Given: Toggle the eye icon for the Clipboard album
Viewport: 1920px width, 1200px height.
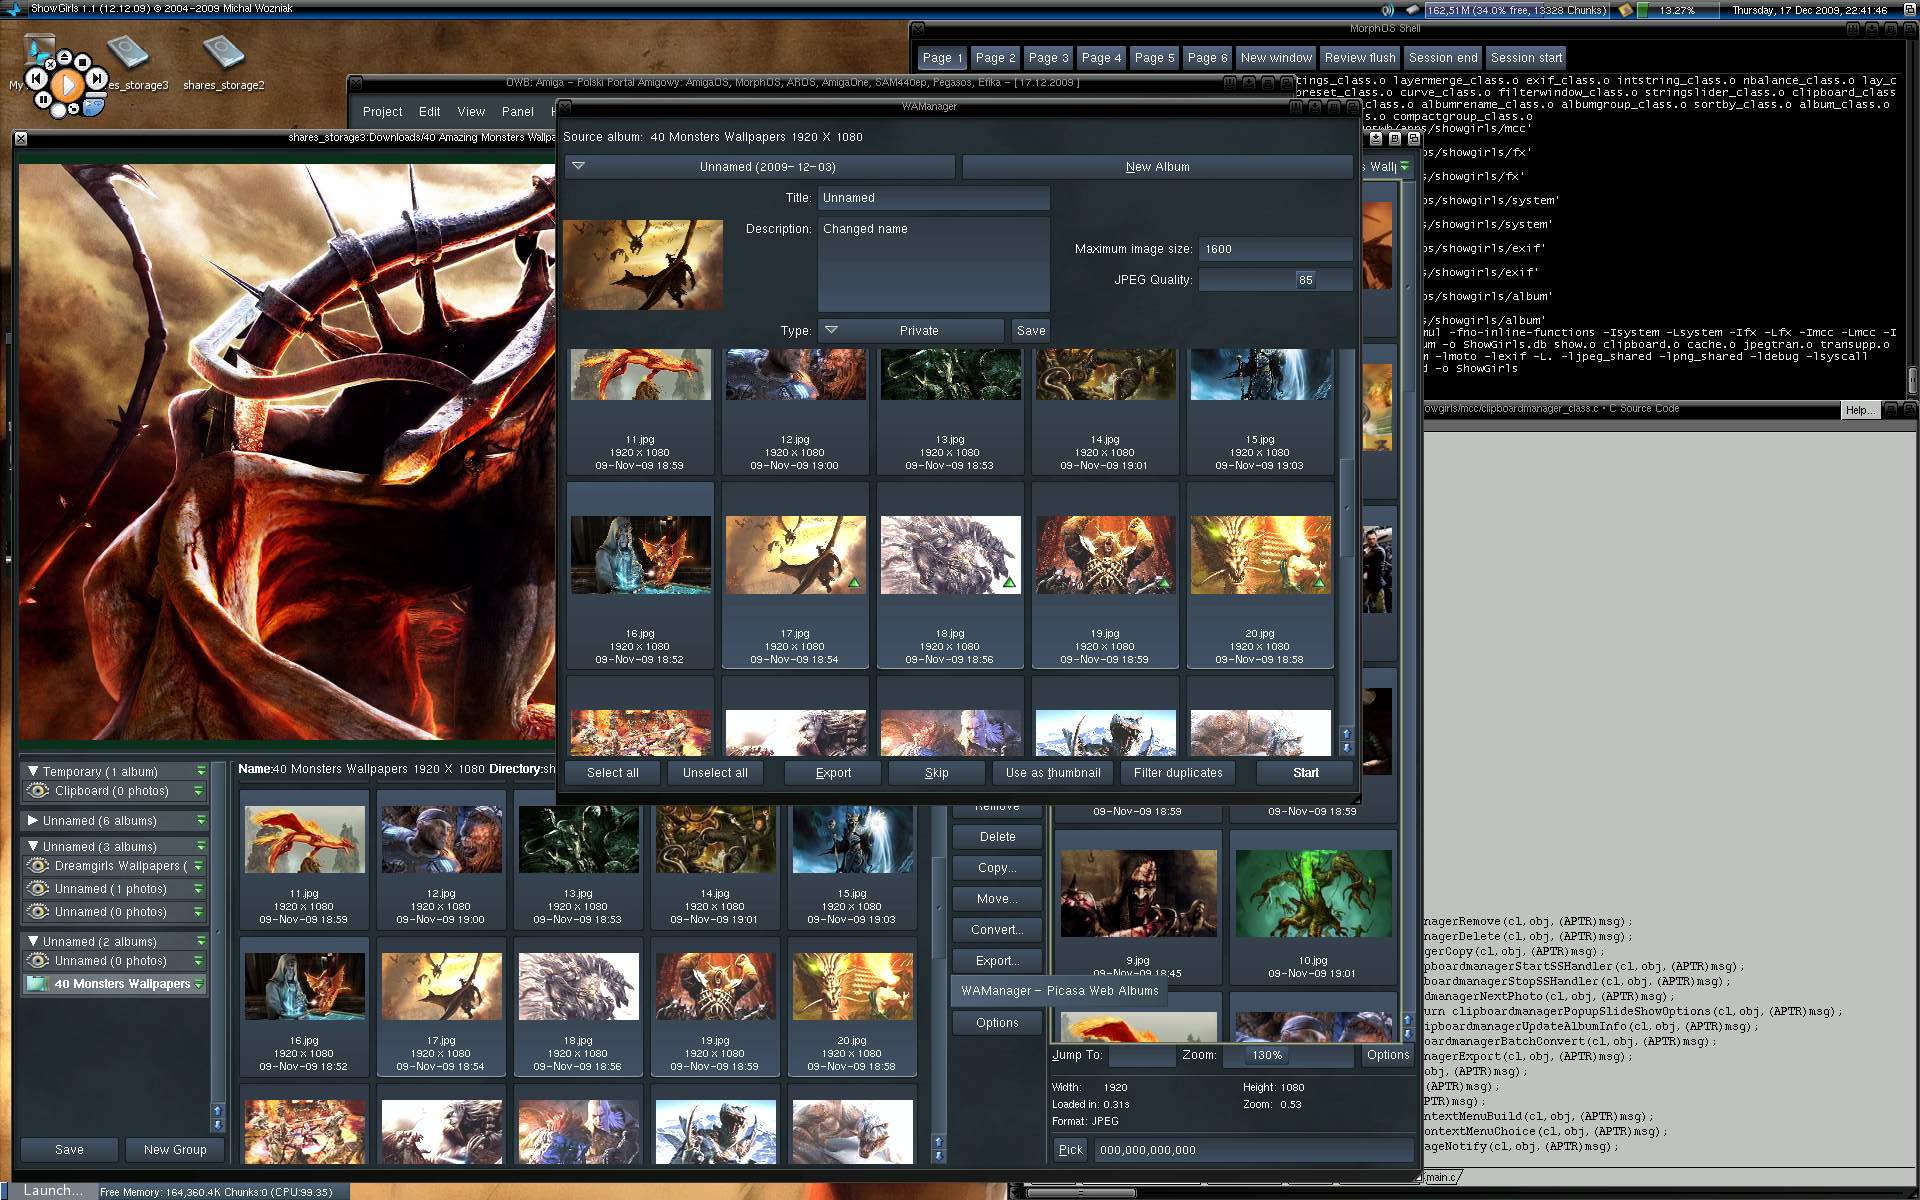Looking at the screenshot, I should click(38, 791).
